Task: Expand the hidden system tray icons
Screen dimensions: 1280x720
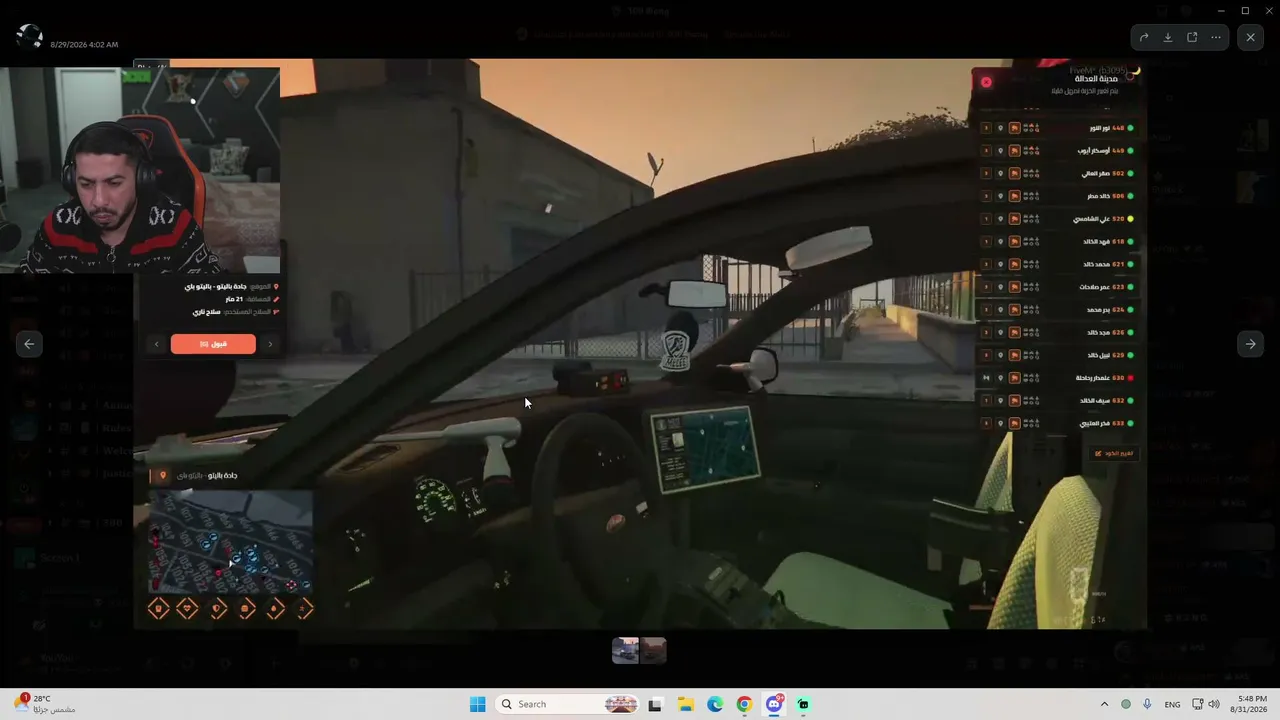Action: point(1104,704)
